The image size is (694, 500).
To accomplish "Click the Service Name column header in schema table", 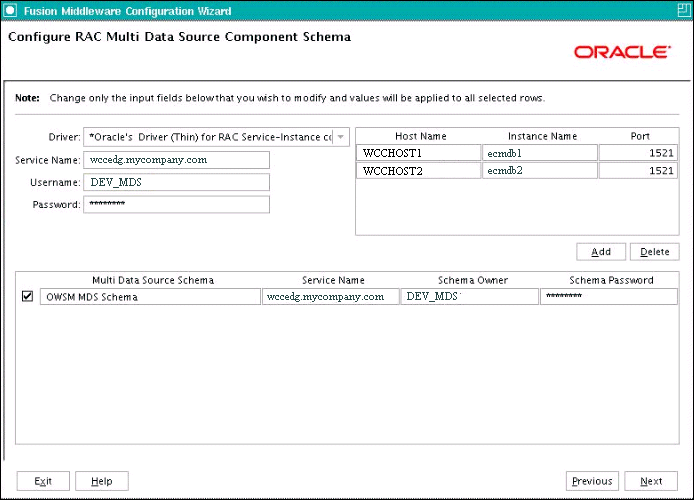I will tap(333, 280).
